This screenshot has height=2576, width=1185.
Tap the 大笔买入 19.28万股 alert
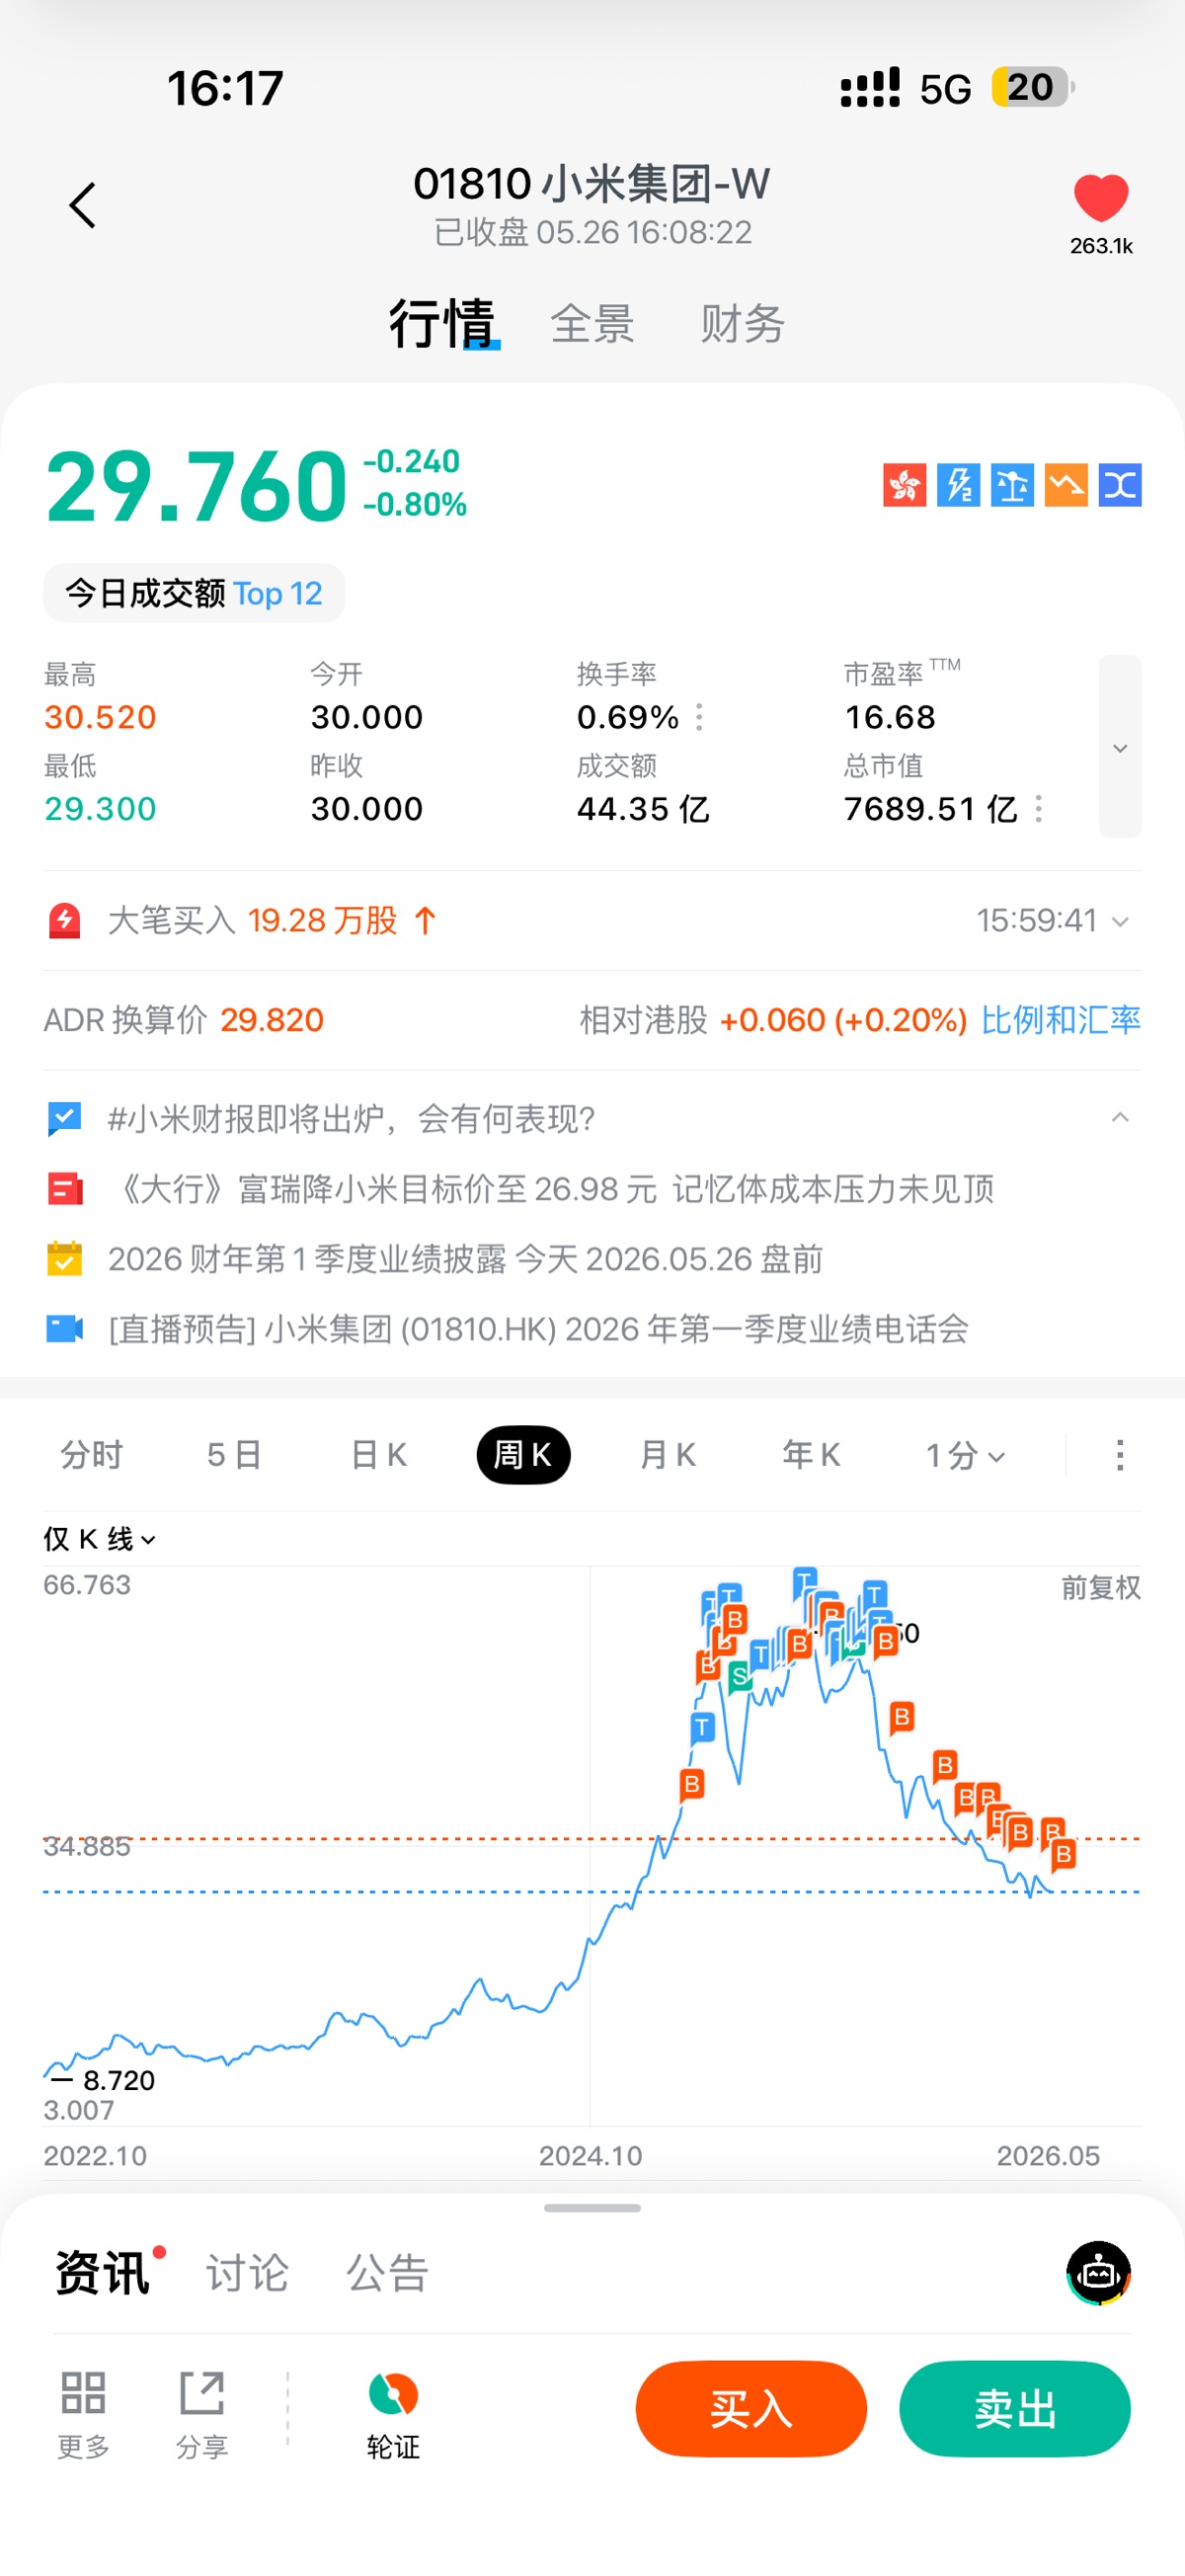[272, 920]
